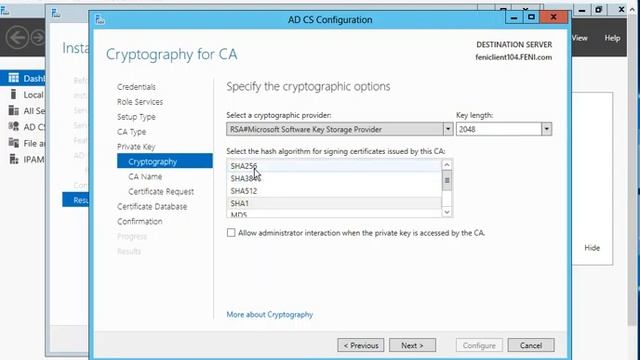This screenshot has height=360, width=640.
Task: Maximize the AD CS Configuration window
Action: click(531, 18)
